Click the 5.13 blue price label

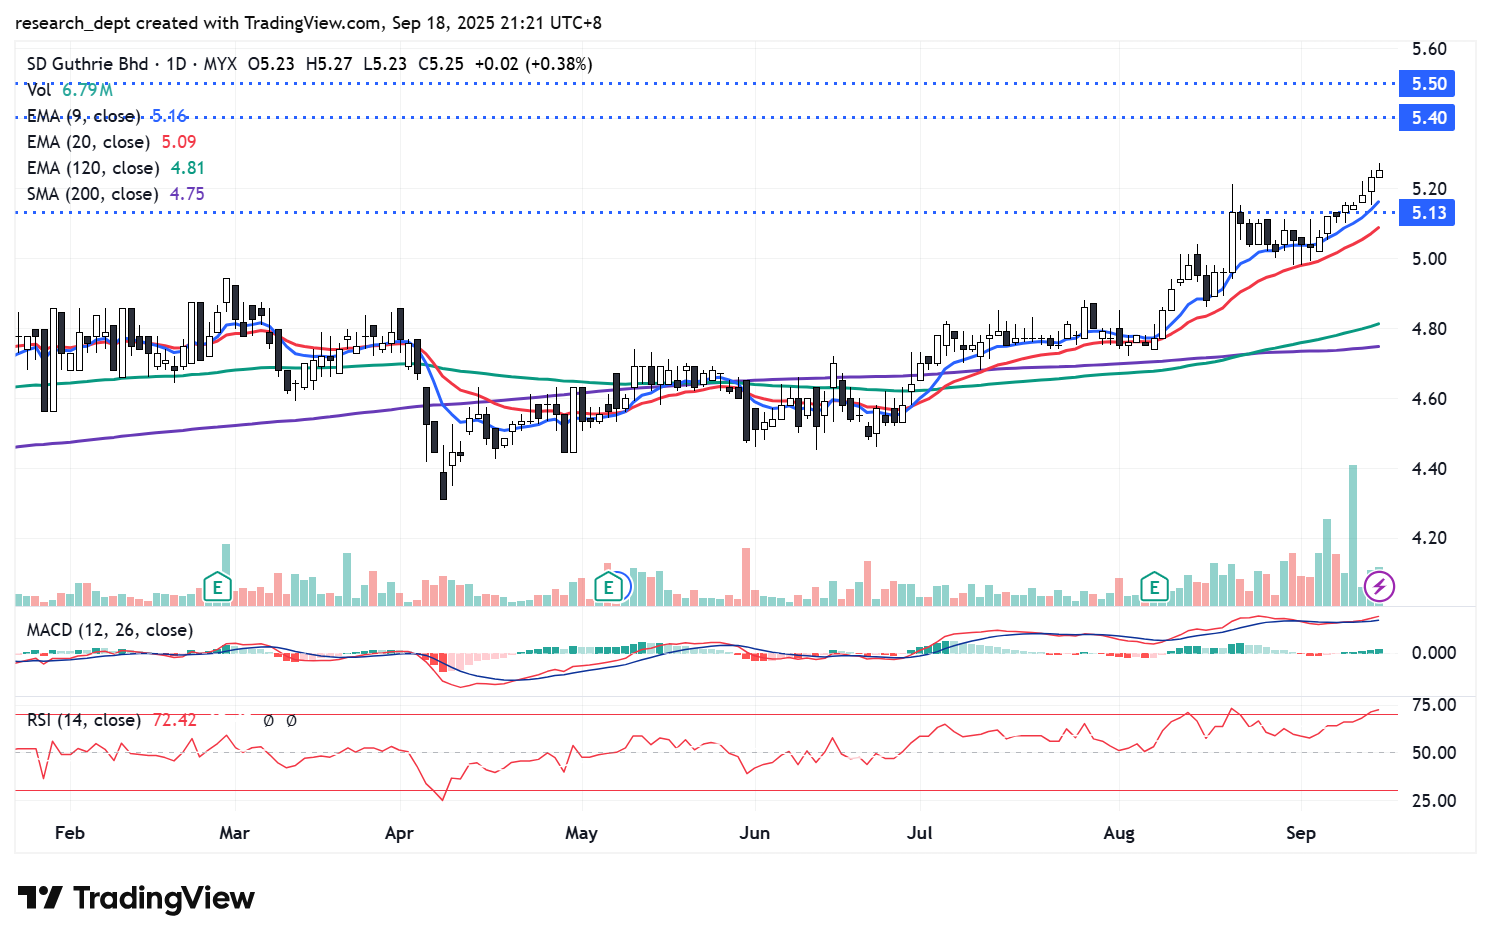[1428, 213]
